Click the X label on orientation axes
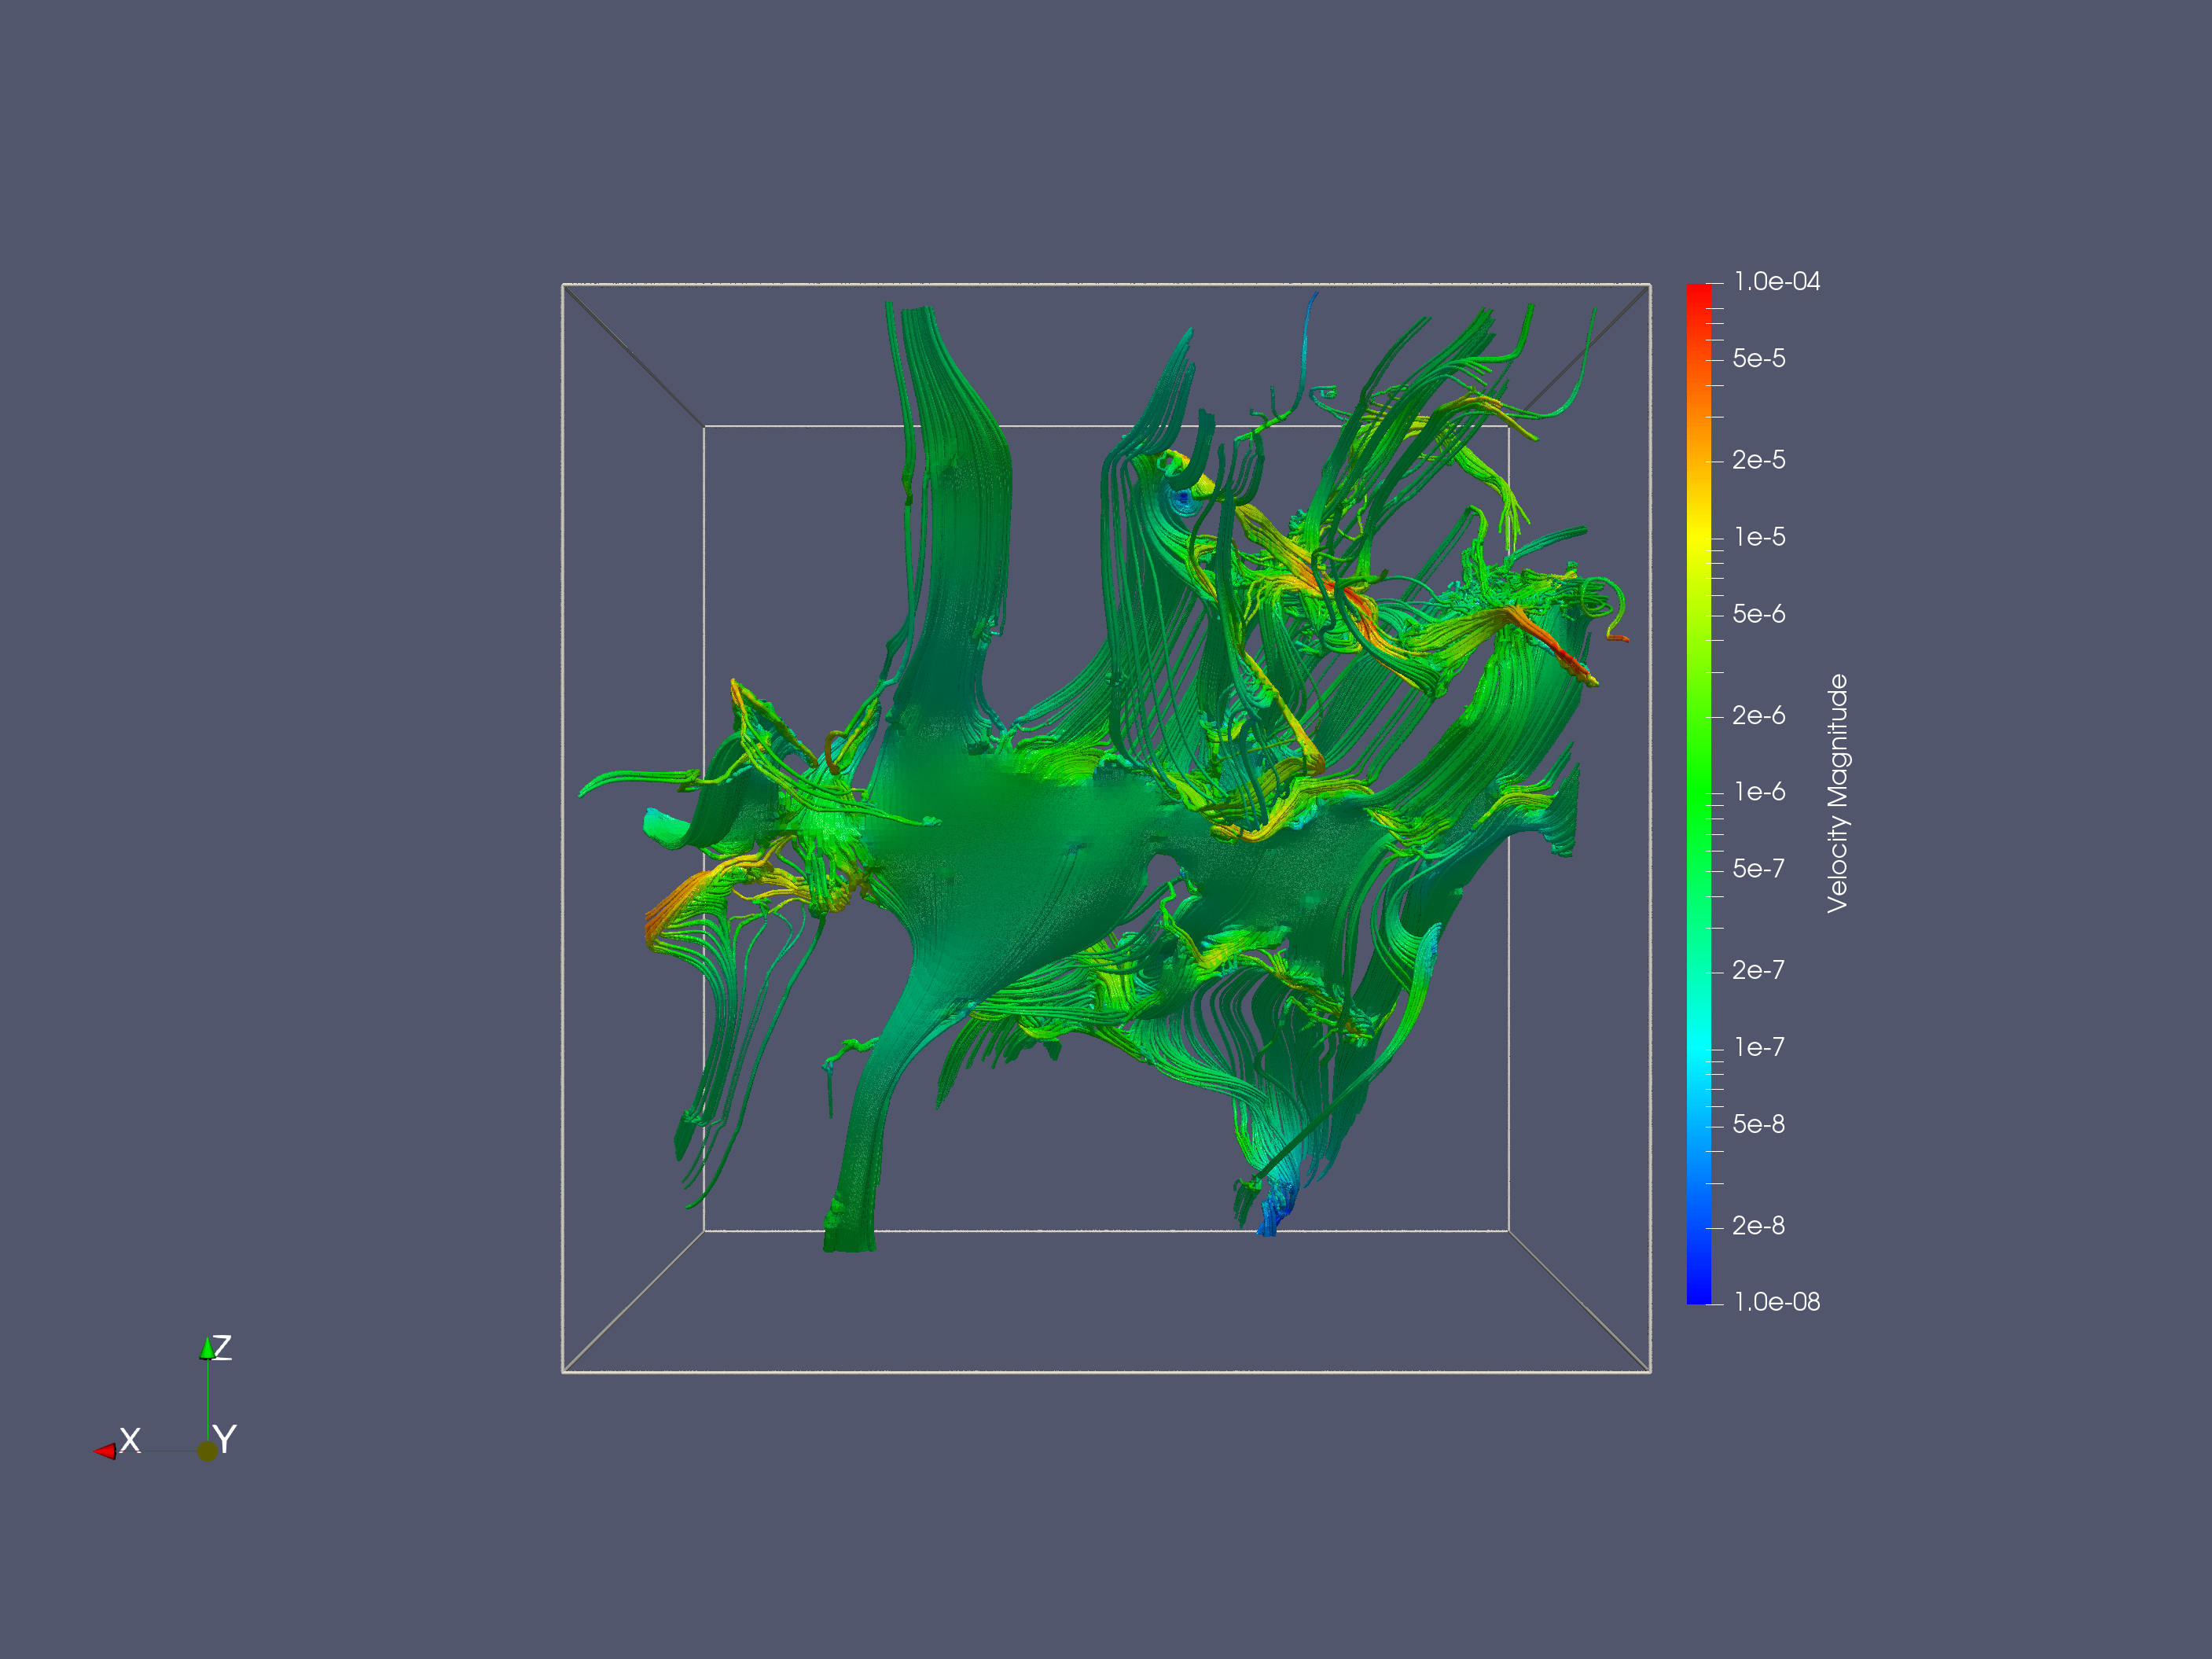The height and width of the screenshot is (1659, 2212). (x=130, y=1440)
